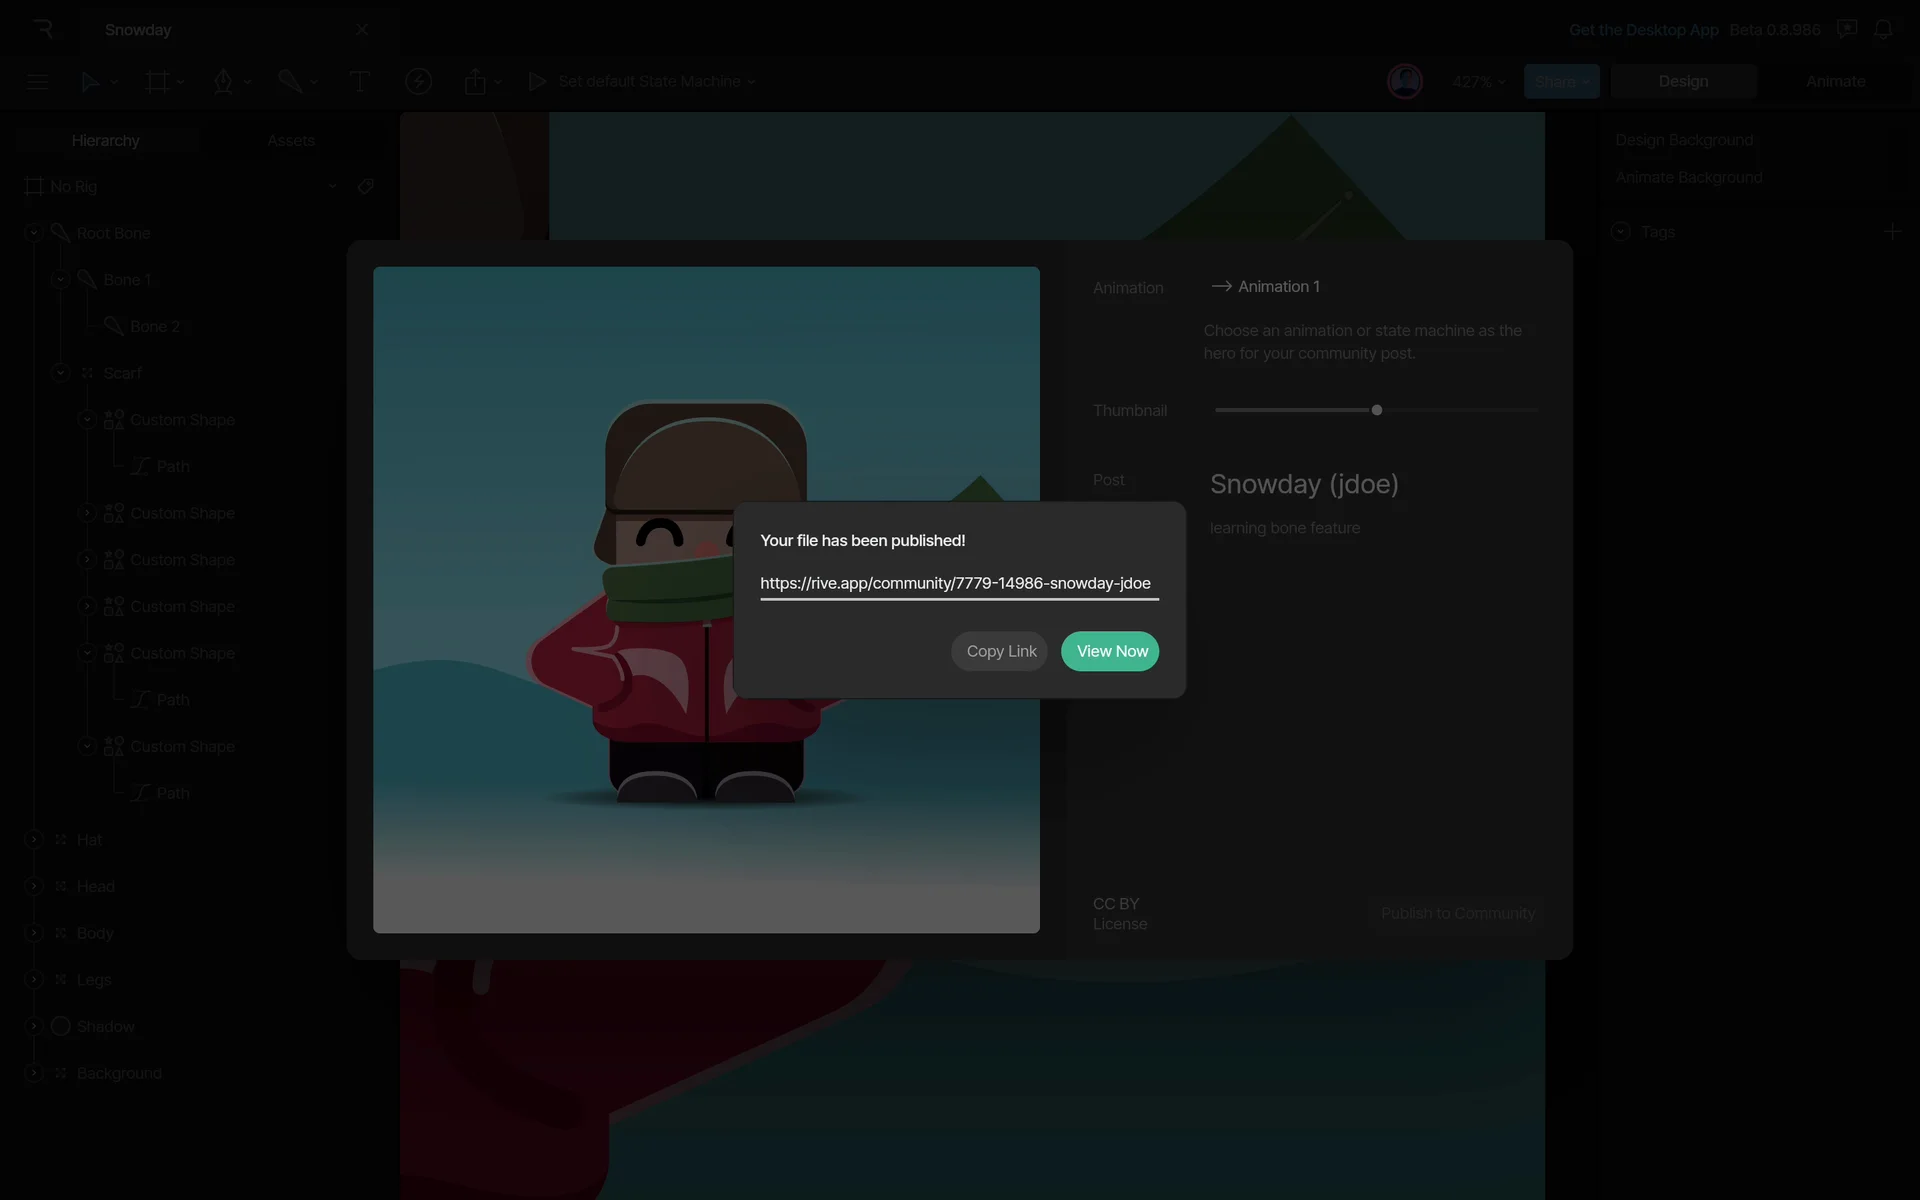
Task: Select the Pen tool
Action: pos(223,82)
